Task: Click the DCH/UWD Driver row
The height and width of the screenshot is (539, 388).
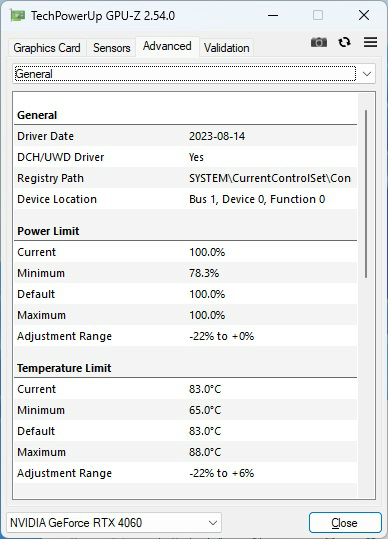Action: tap(186, 157)
